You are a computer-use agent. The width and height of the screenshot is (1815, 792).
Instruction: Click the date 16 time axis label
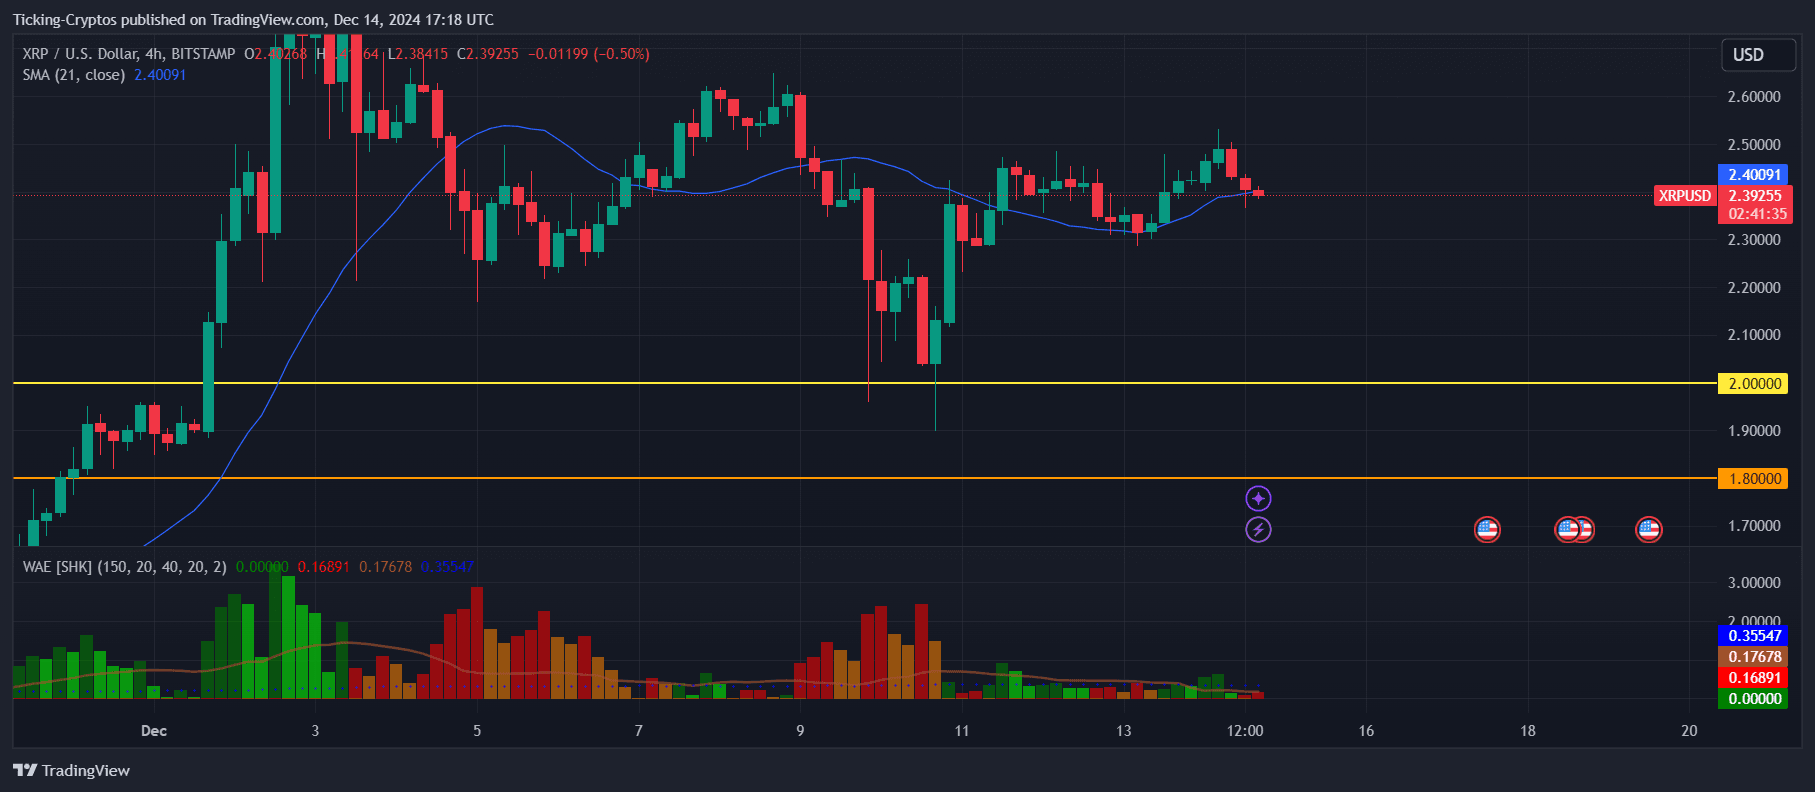pos(1366,731)
